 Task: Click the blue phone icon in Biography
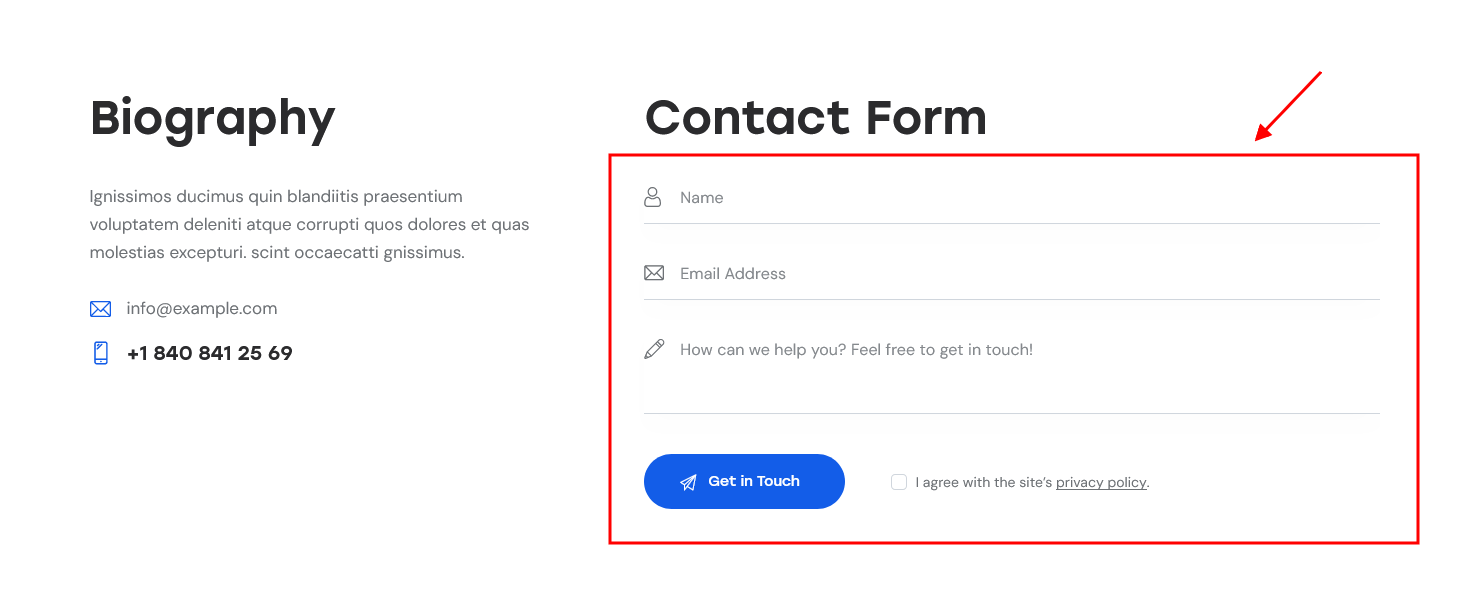coord(100,353)
